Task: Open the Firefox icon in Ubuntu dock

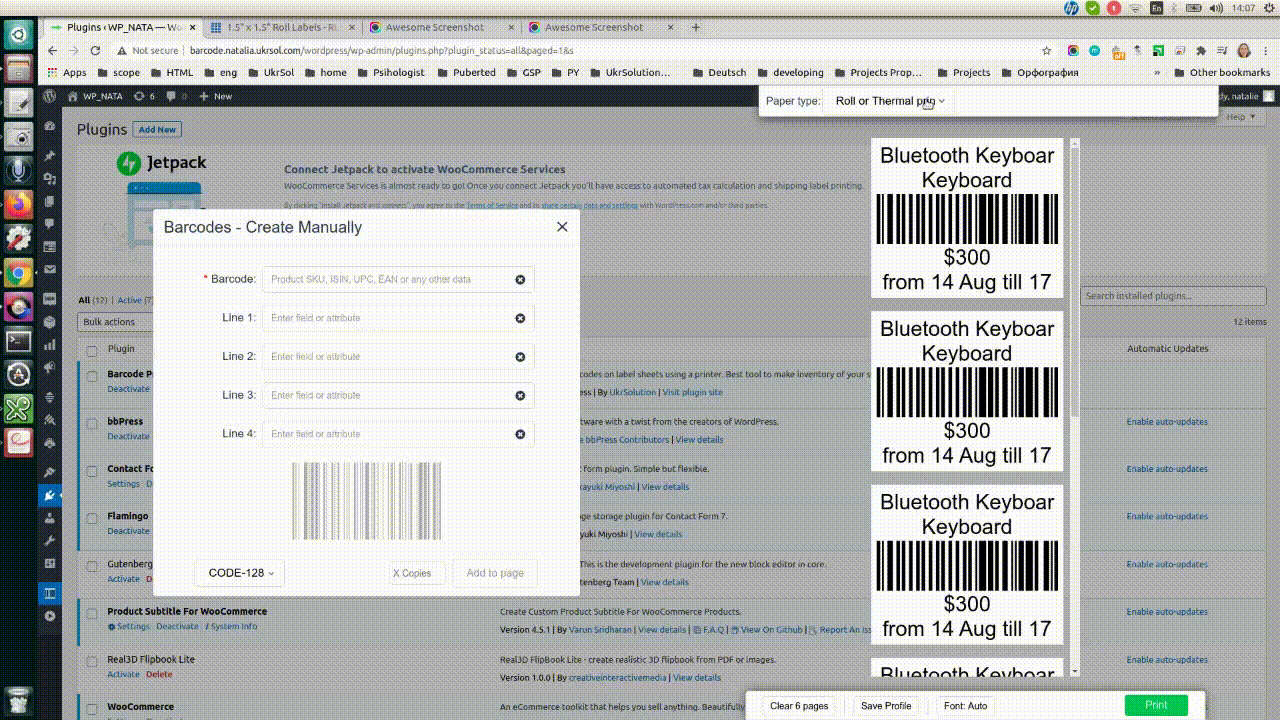Action: [18, 205]
